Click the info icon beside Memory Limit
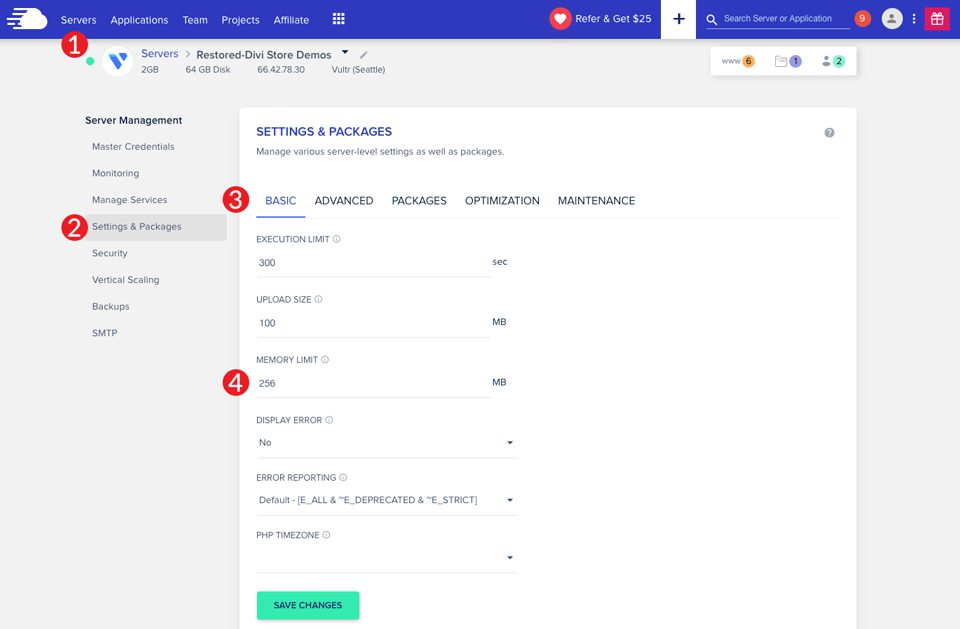The width and height of the screenshot is (960, 629). [x=325, y=360]
